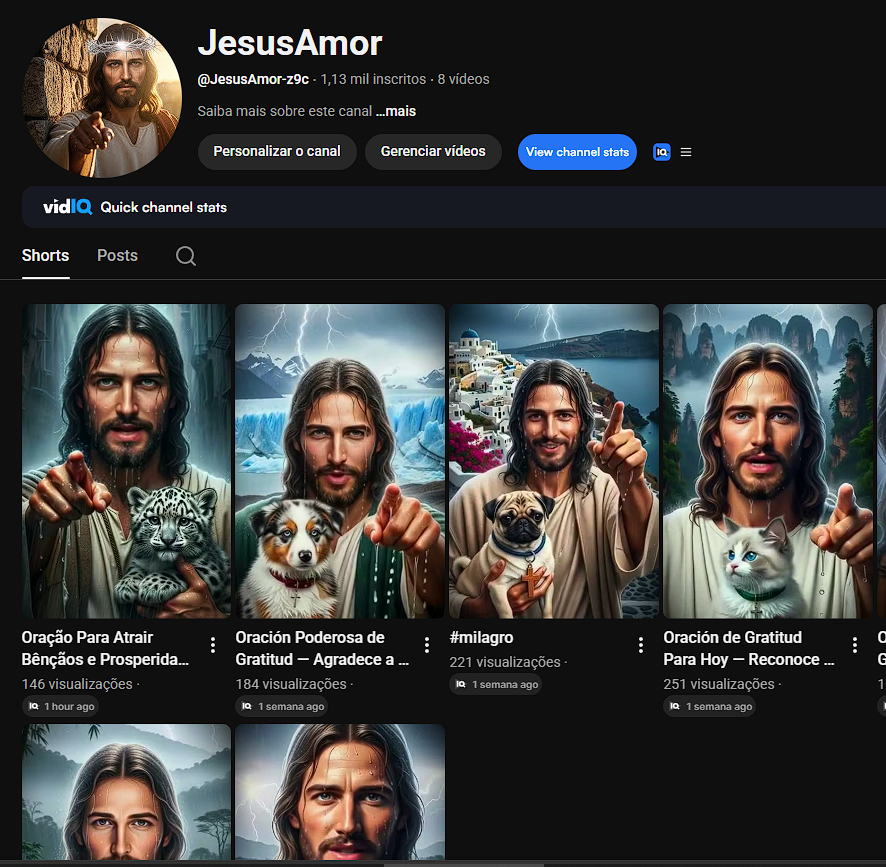
Task: Click the #milagro video title
Action: pyautogui.click(x=481, y=638)
